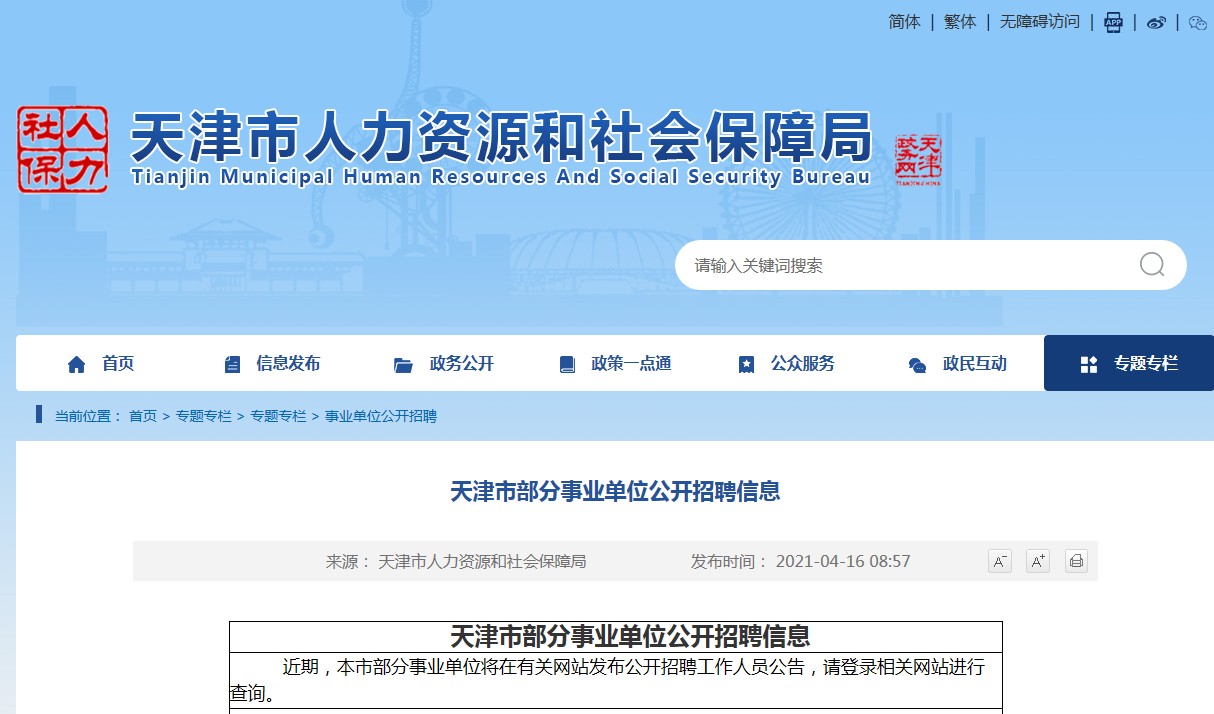Click the highlighted 专题专栏 tab

[1129, 364]
